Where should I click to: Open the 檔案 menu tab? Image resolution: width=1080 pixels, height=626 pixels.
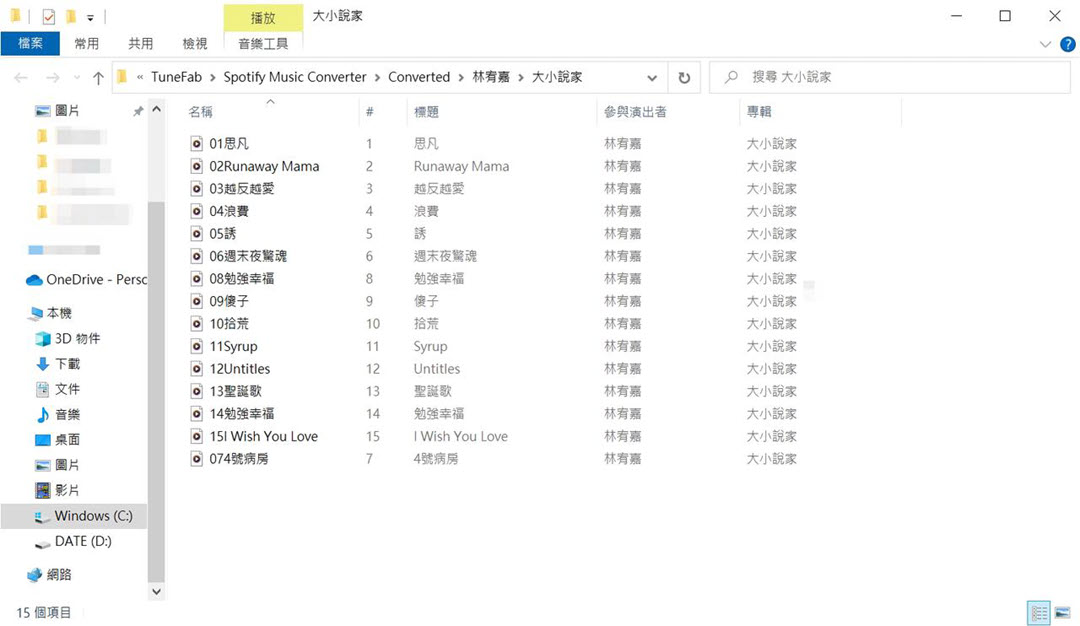point(31,43)
